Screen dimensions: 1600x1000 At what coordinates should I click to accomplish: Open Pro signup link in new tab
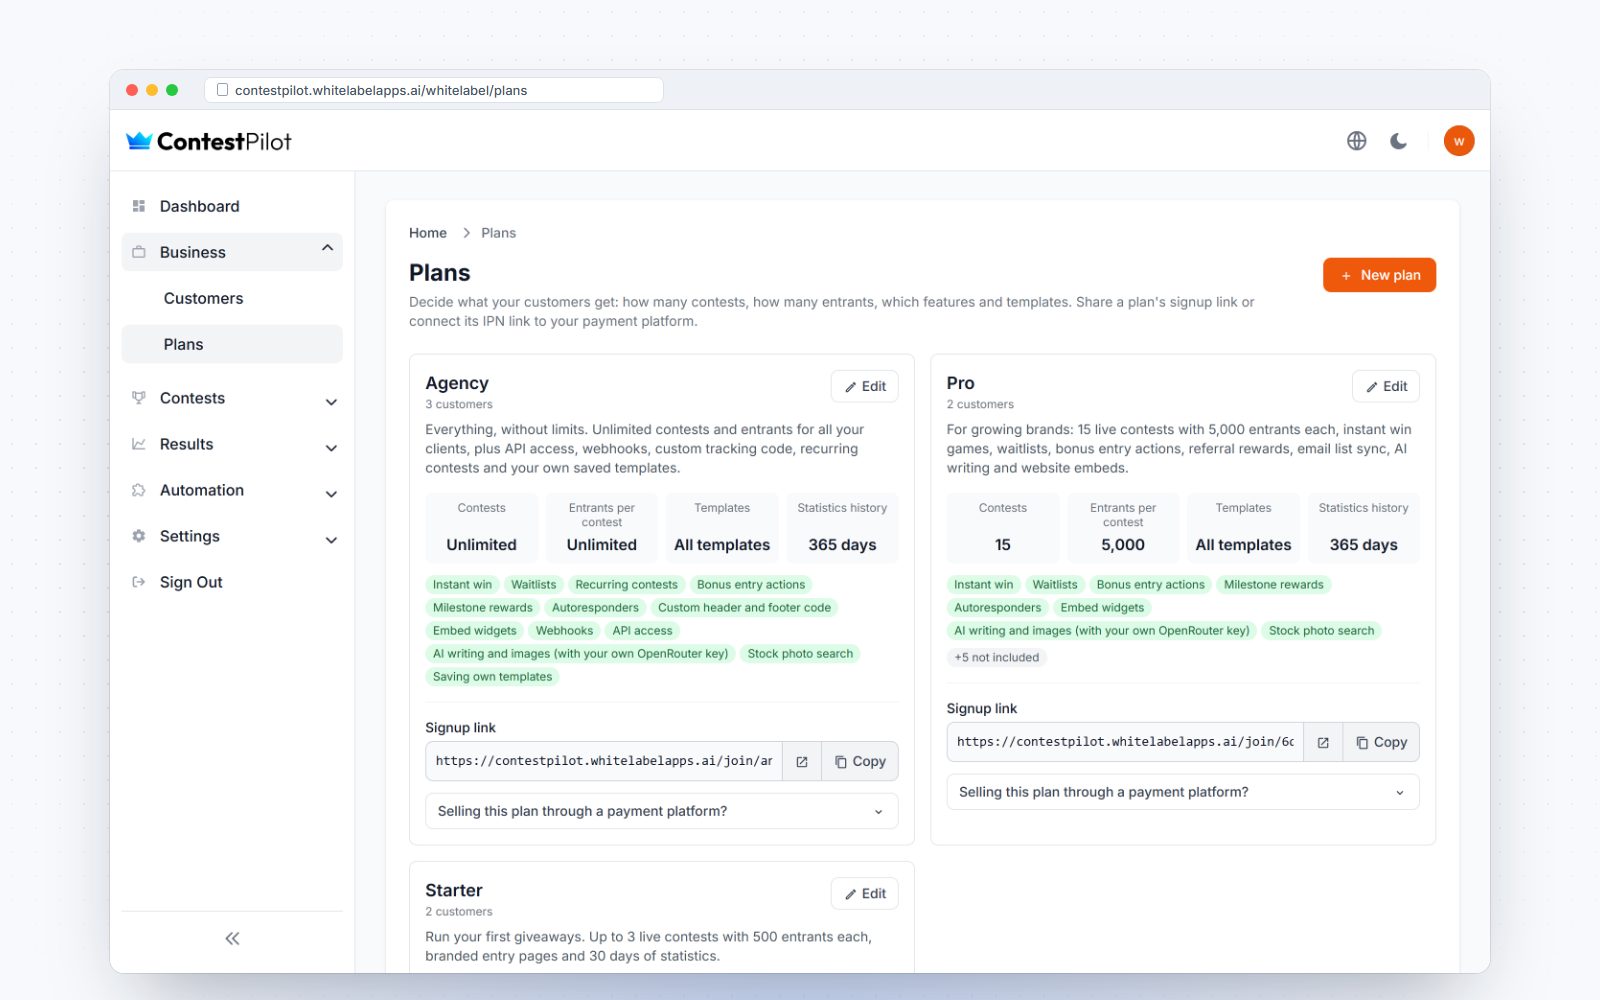pyautogui.click(x=1323, y=742)
